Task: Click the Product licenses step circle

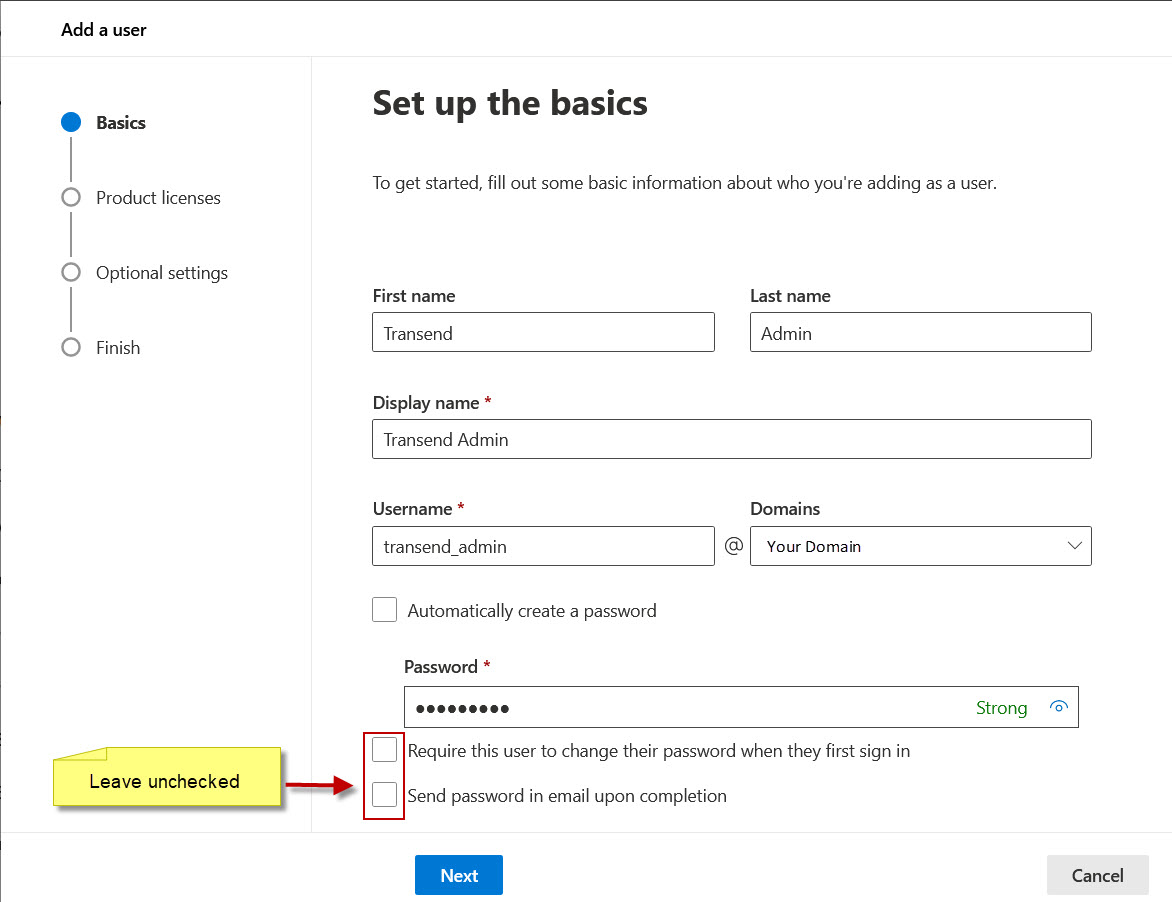Action: [70, 197]
